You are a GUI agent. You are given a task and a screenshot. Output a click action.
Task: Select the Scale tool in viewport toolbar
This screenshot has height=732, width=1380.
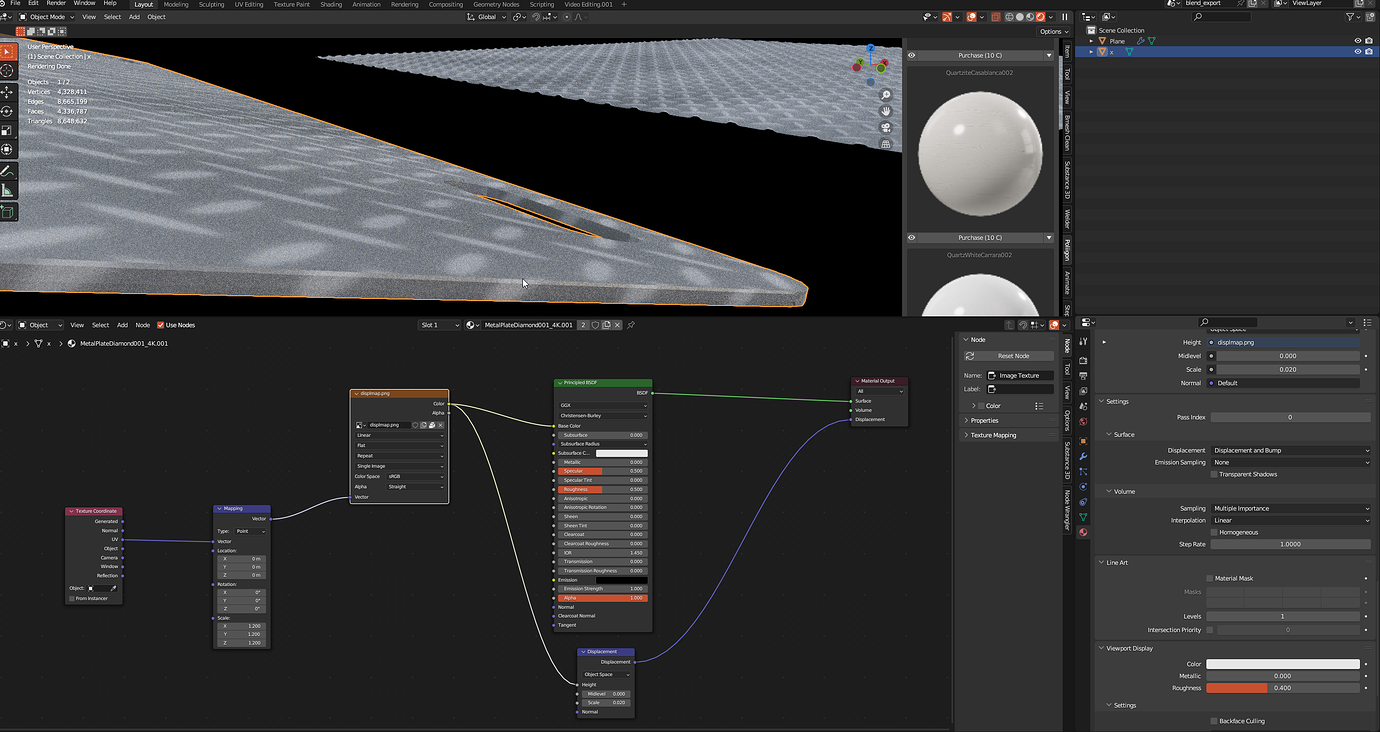click(x=7, y=130)
